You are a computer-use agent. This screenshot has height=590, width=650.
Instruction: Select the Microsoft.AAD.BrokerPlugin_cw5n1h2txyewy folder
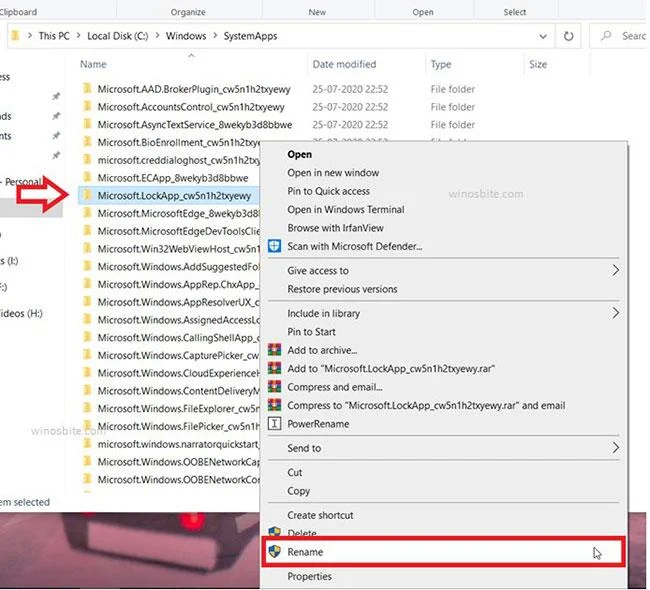pyautogui.click(x=194, y=89)
